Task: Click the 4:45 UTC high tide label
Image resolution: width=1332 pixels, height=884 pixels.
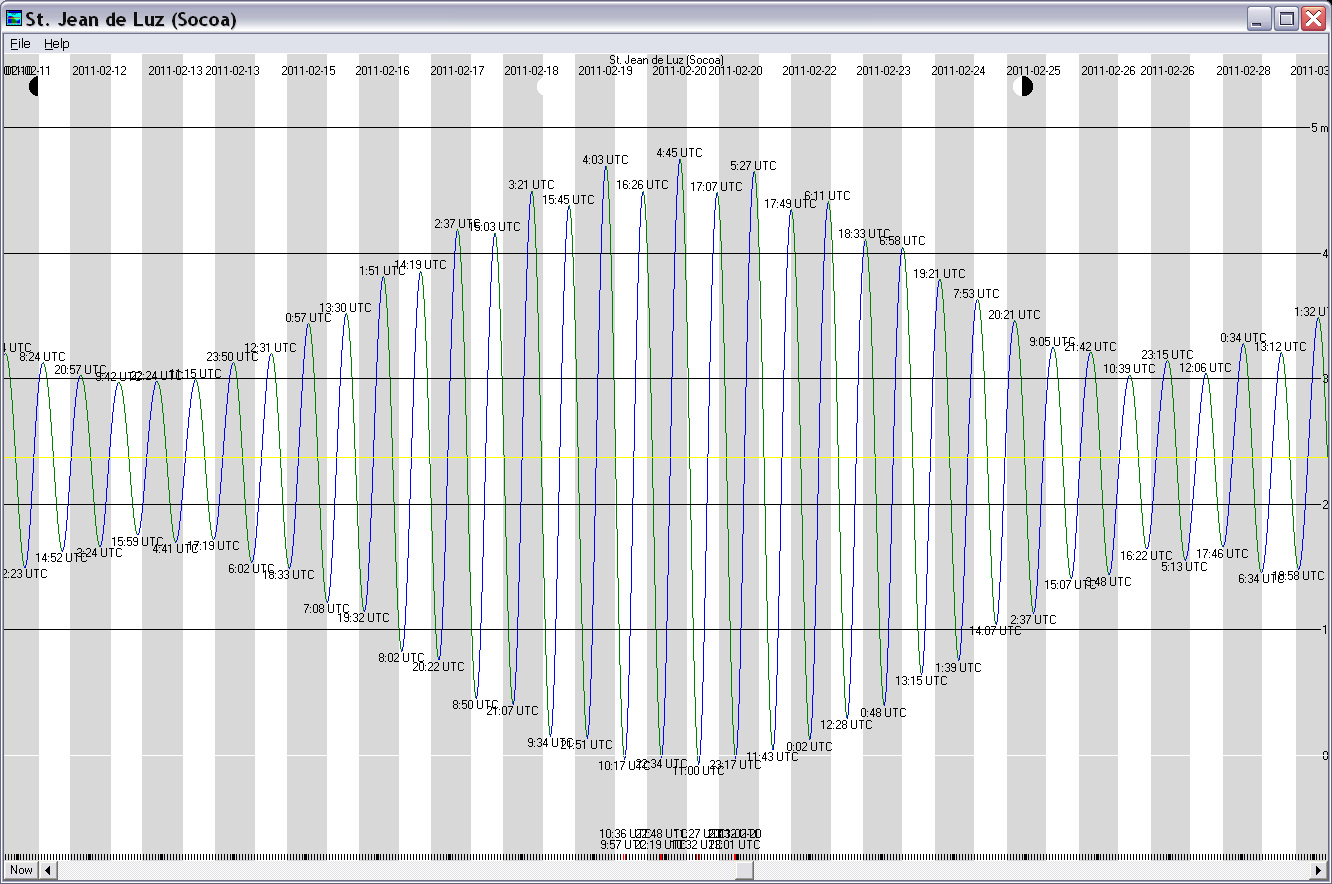Action: click(679, 153)
